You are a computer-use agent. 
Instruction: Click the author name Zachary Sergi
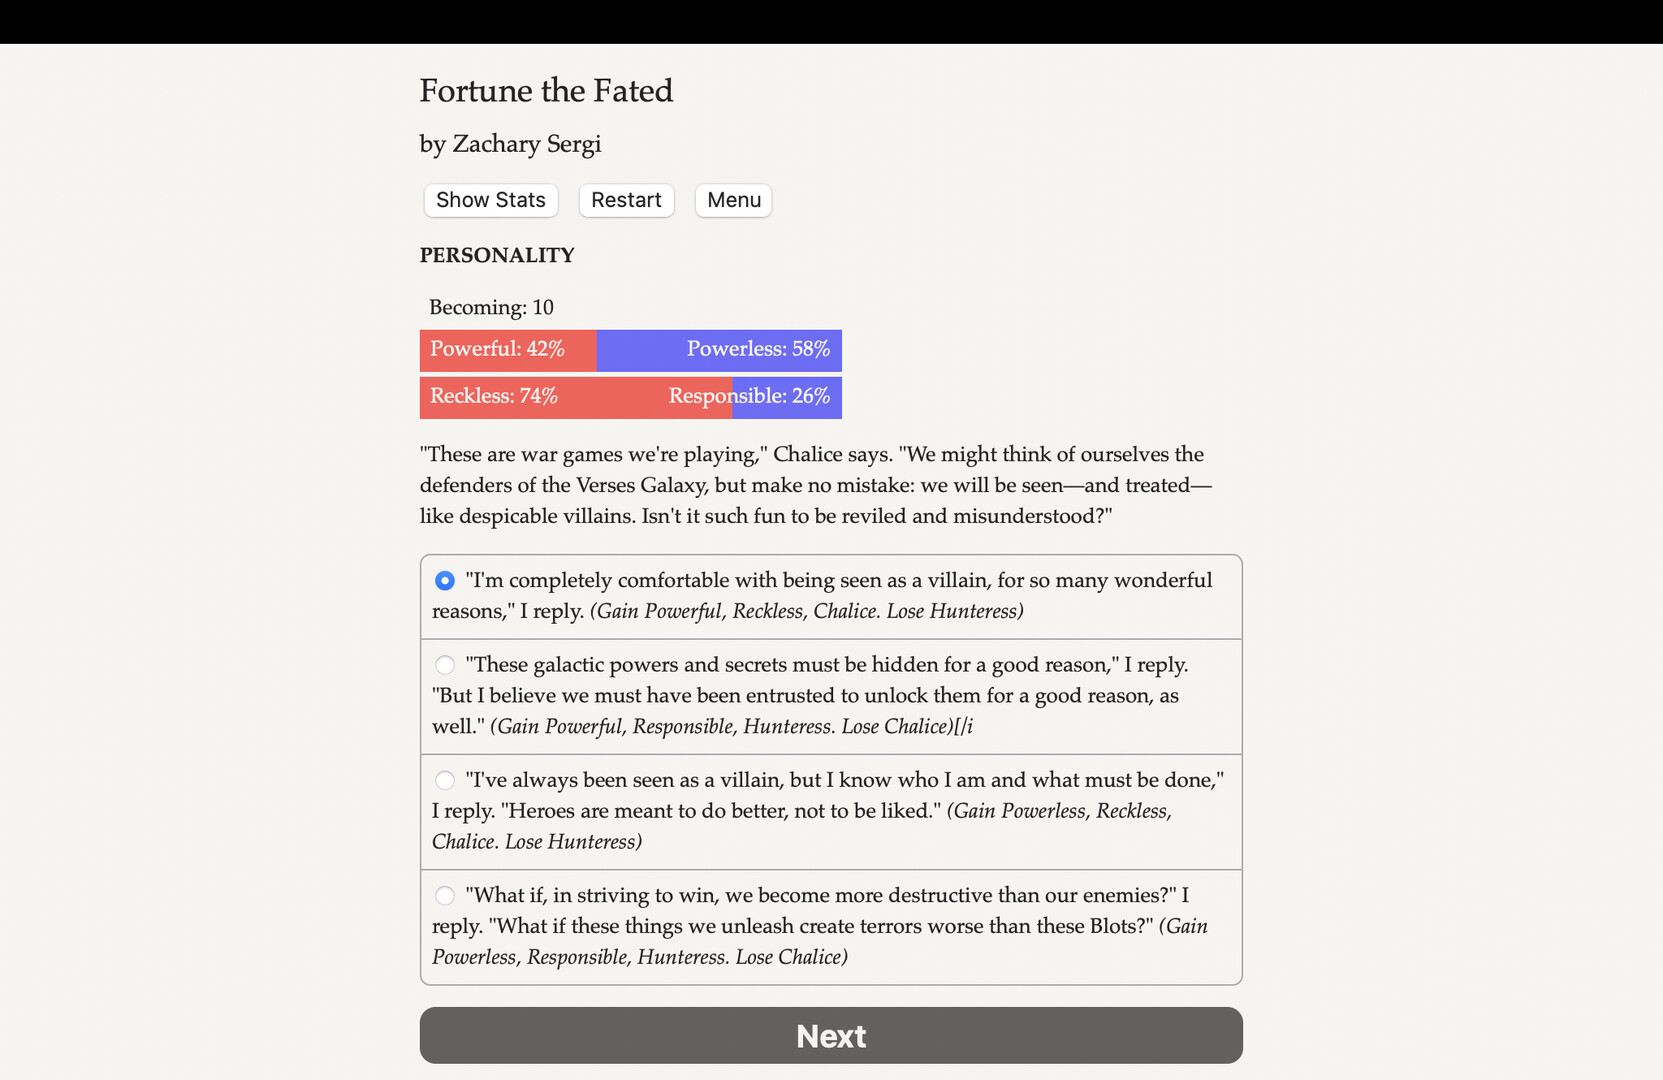[x=510, y=144]
